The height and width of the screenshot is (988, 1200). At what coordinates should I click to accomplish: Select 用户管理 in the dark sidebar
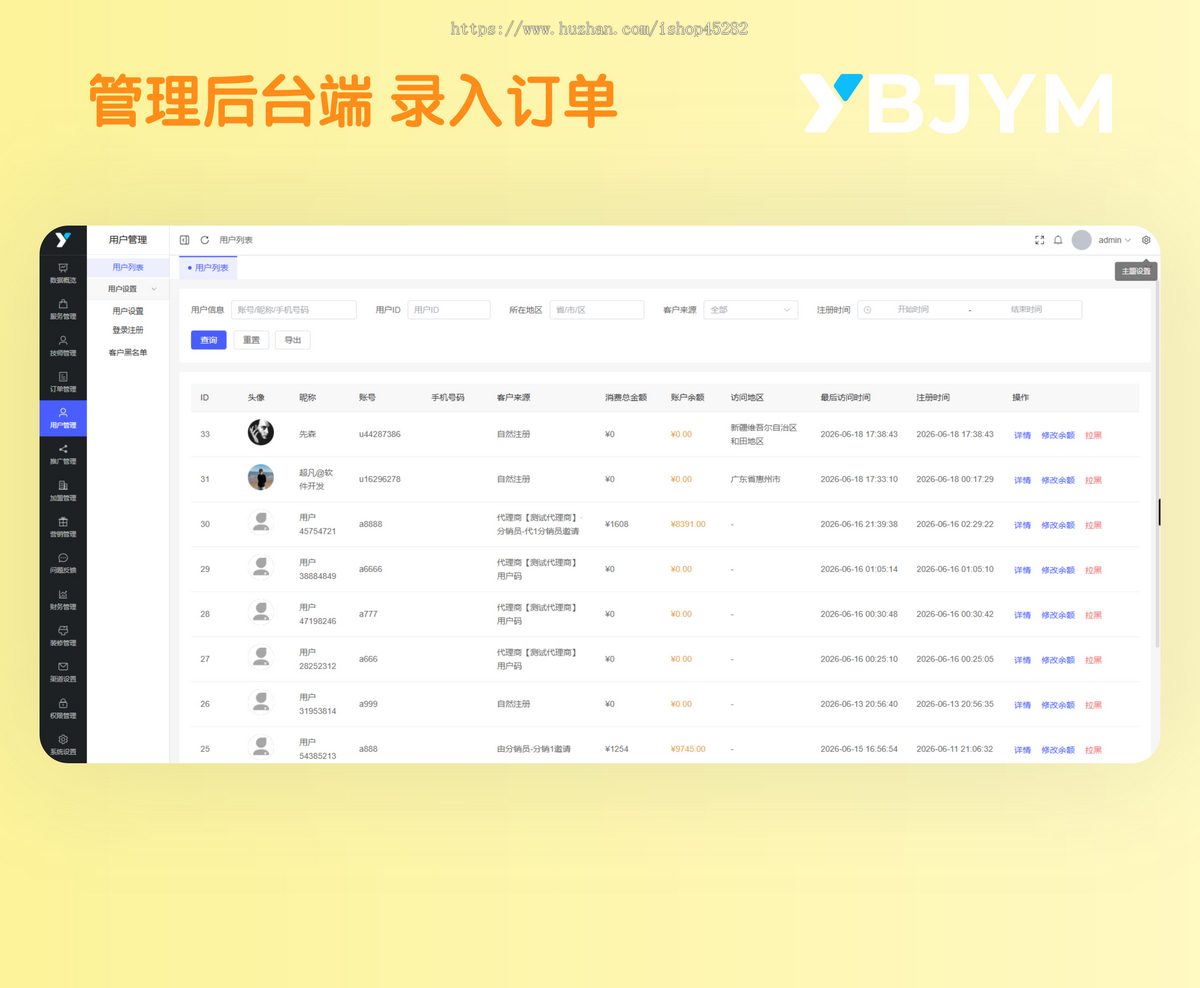(63, 418)
